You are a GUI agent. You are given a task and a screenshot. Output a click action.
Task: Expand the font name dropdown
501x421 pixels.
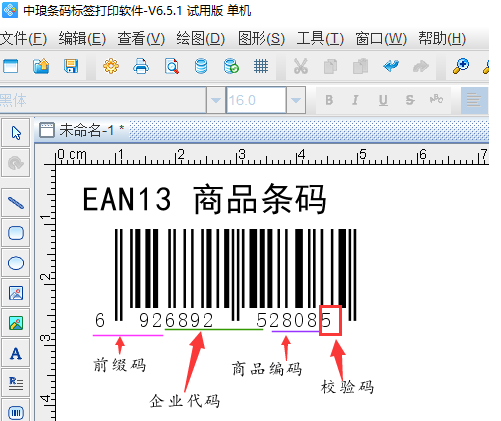point(216,100)
